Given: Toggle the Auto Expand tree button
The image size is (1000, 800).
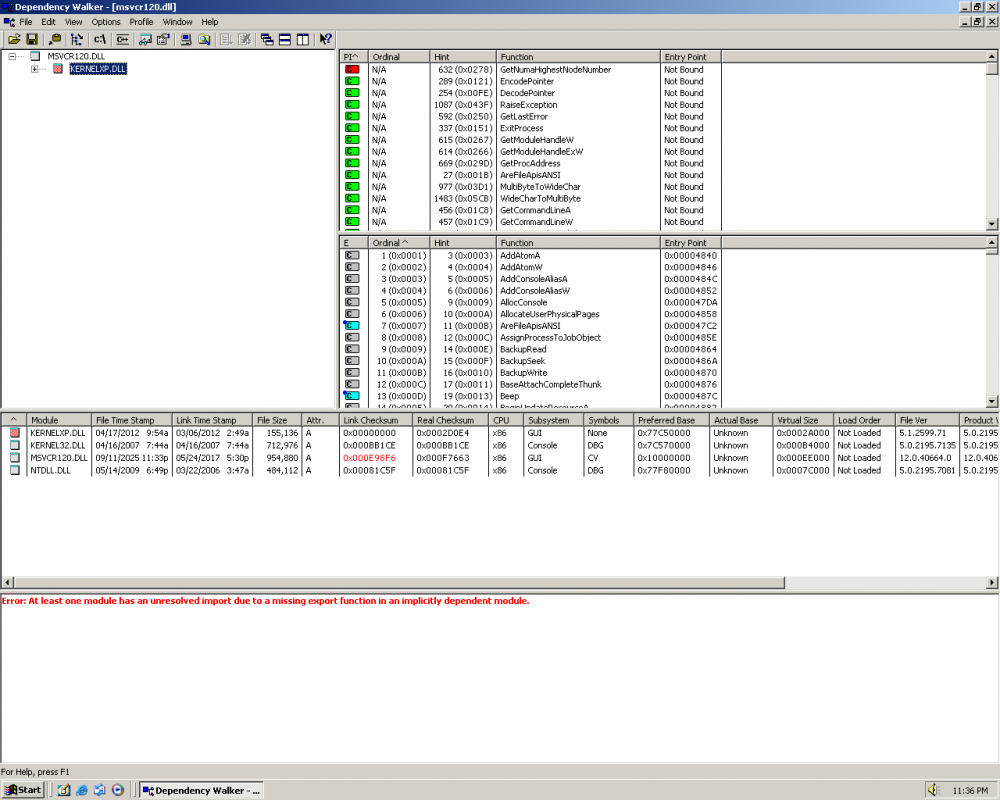Looking at the screenshot, I should pyautogui.click(x=77, y=39).
